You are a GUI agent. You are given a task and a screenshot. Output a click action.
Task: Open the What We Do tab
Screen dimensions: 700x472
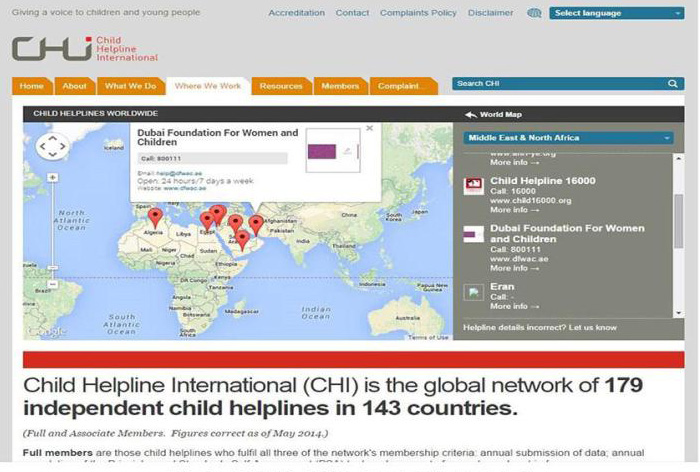pos(130,86)
